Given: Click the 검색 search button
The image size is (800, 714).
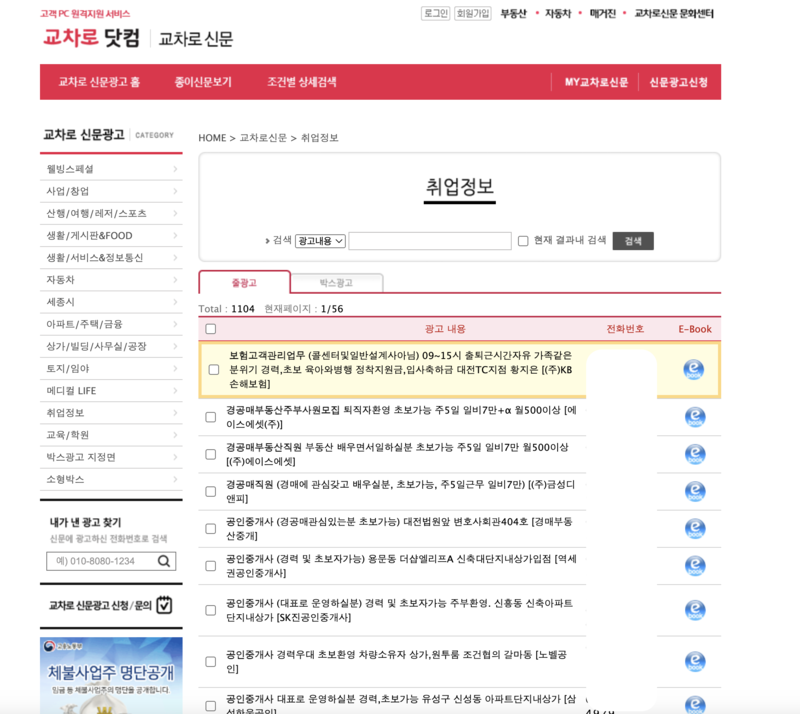Looking at the screenshot, I should point(632,240).
